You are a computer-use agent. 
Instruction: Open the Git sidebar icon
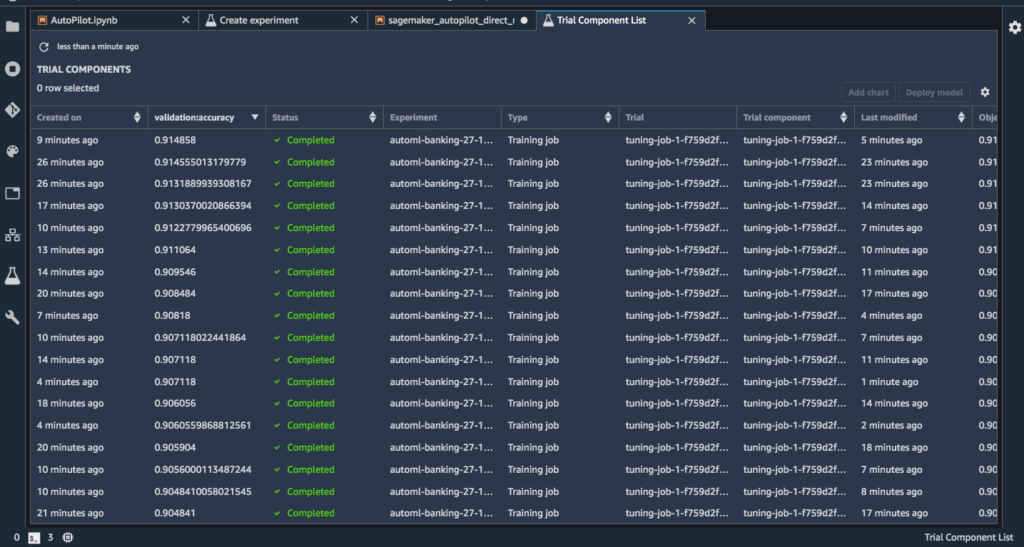12,110
